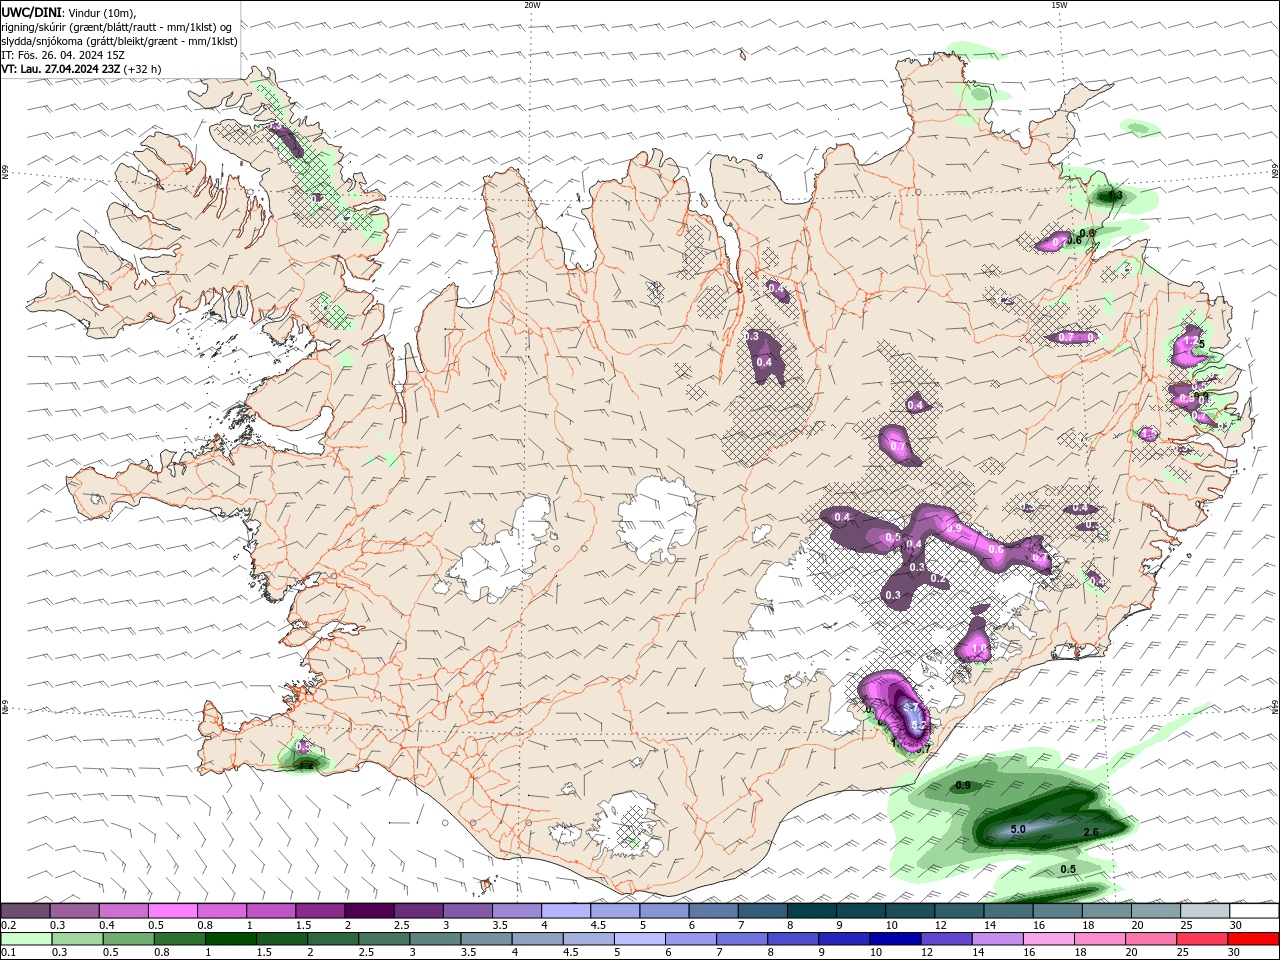The width and height of the screenshot is (1280, 960).
Task: Click the 2.6 rainfall value offshore
Action: [1091, 832]
